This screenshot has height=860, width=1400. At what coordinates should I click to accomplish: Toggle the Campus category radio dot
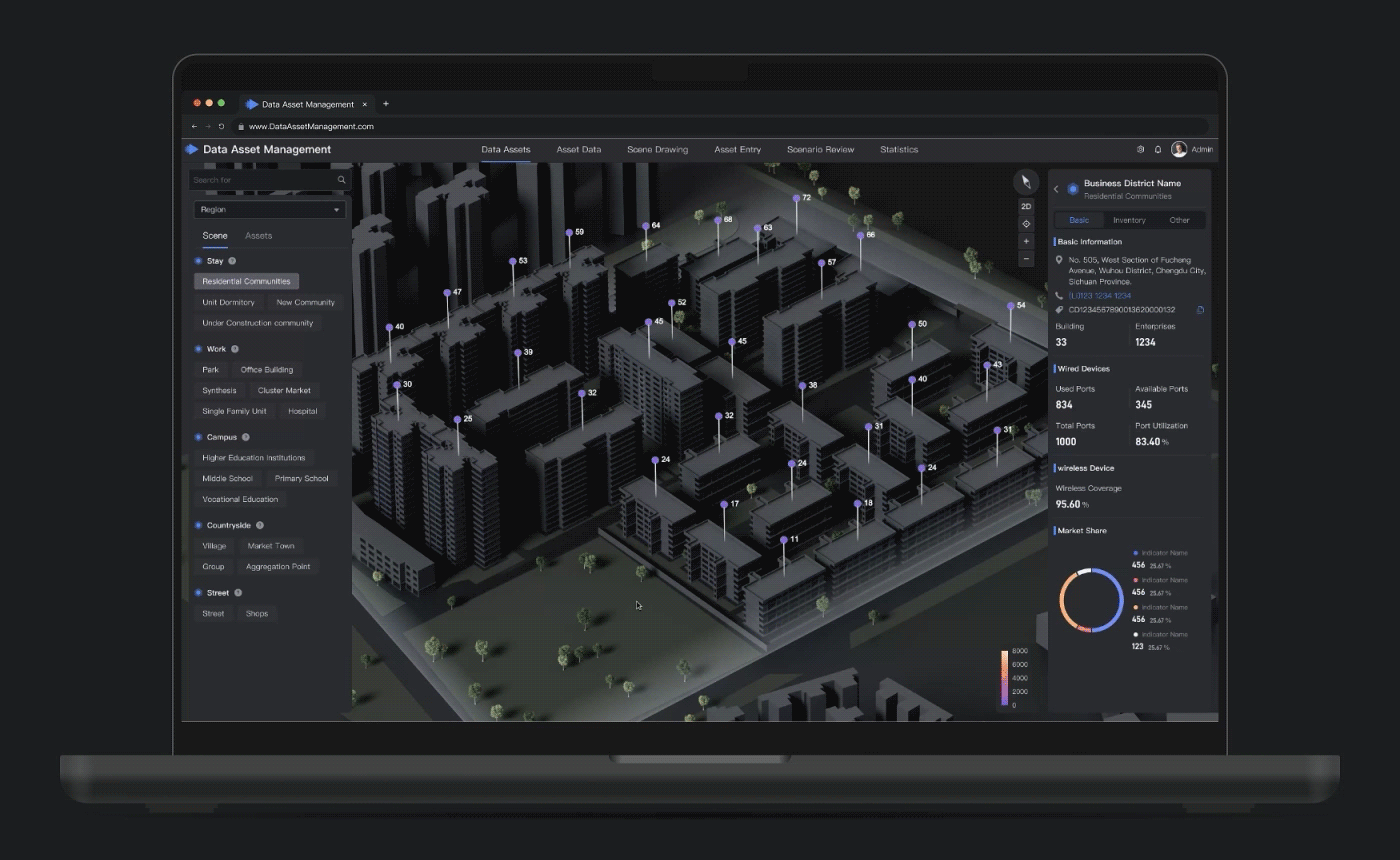coord(198,437)
